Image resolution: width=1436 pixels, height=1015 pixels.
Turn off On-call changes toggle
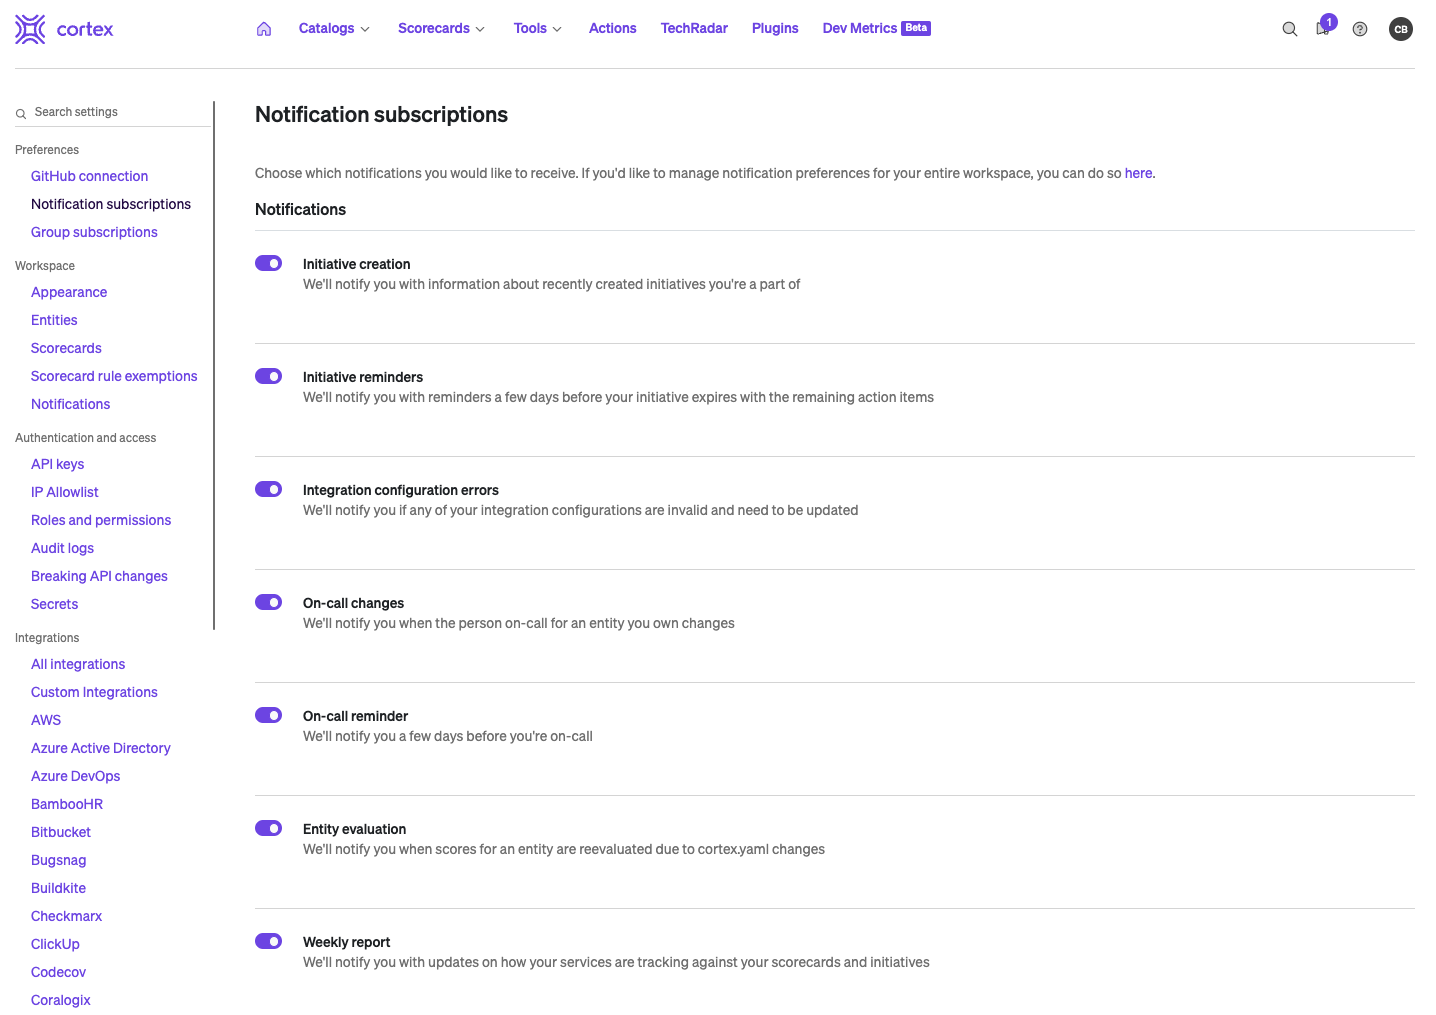[268, 602]
